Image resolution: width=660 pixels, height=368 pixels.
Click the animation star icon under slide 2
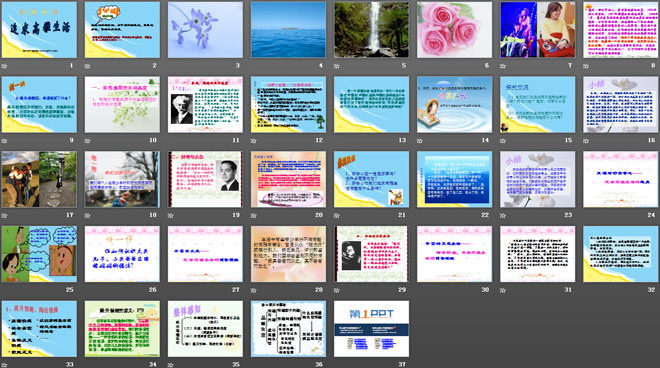(x=88, y=66)
